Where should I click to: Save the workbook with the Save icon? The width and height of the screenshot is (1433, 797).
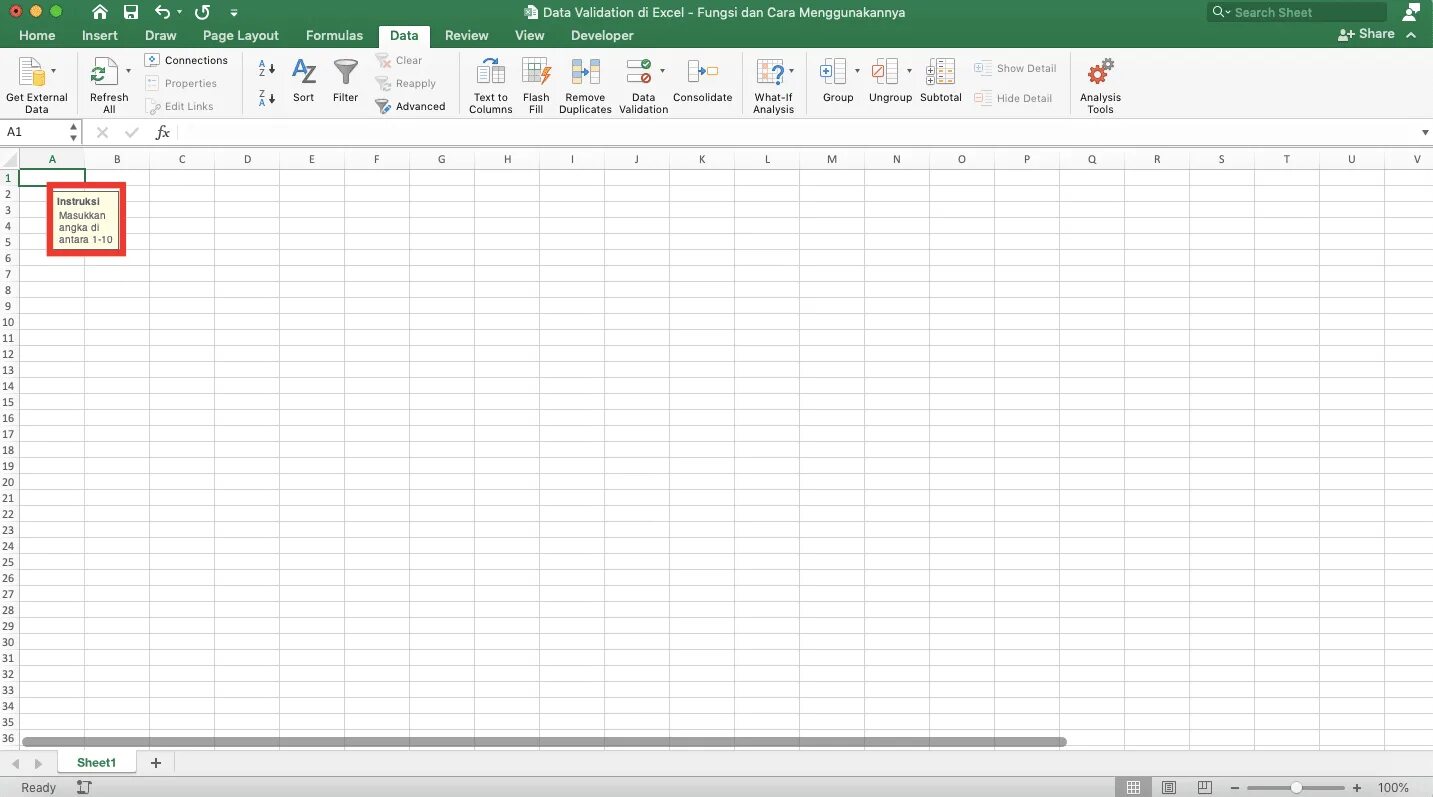click(131, 12)
